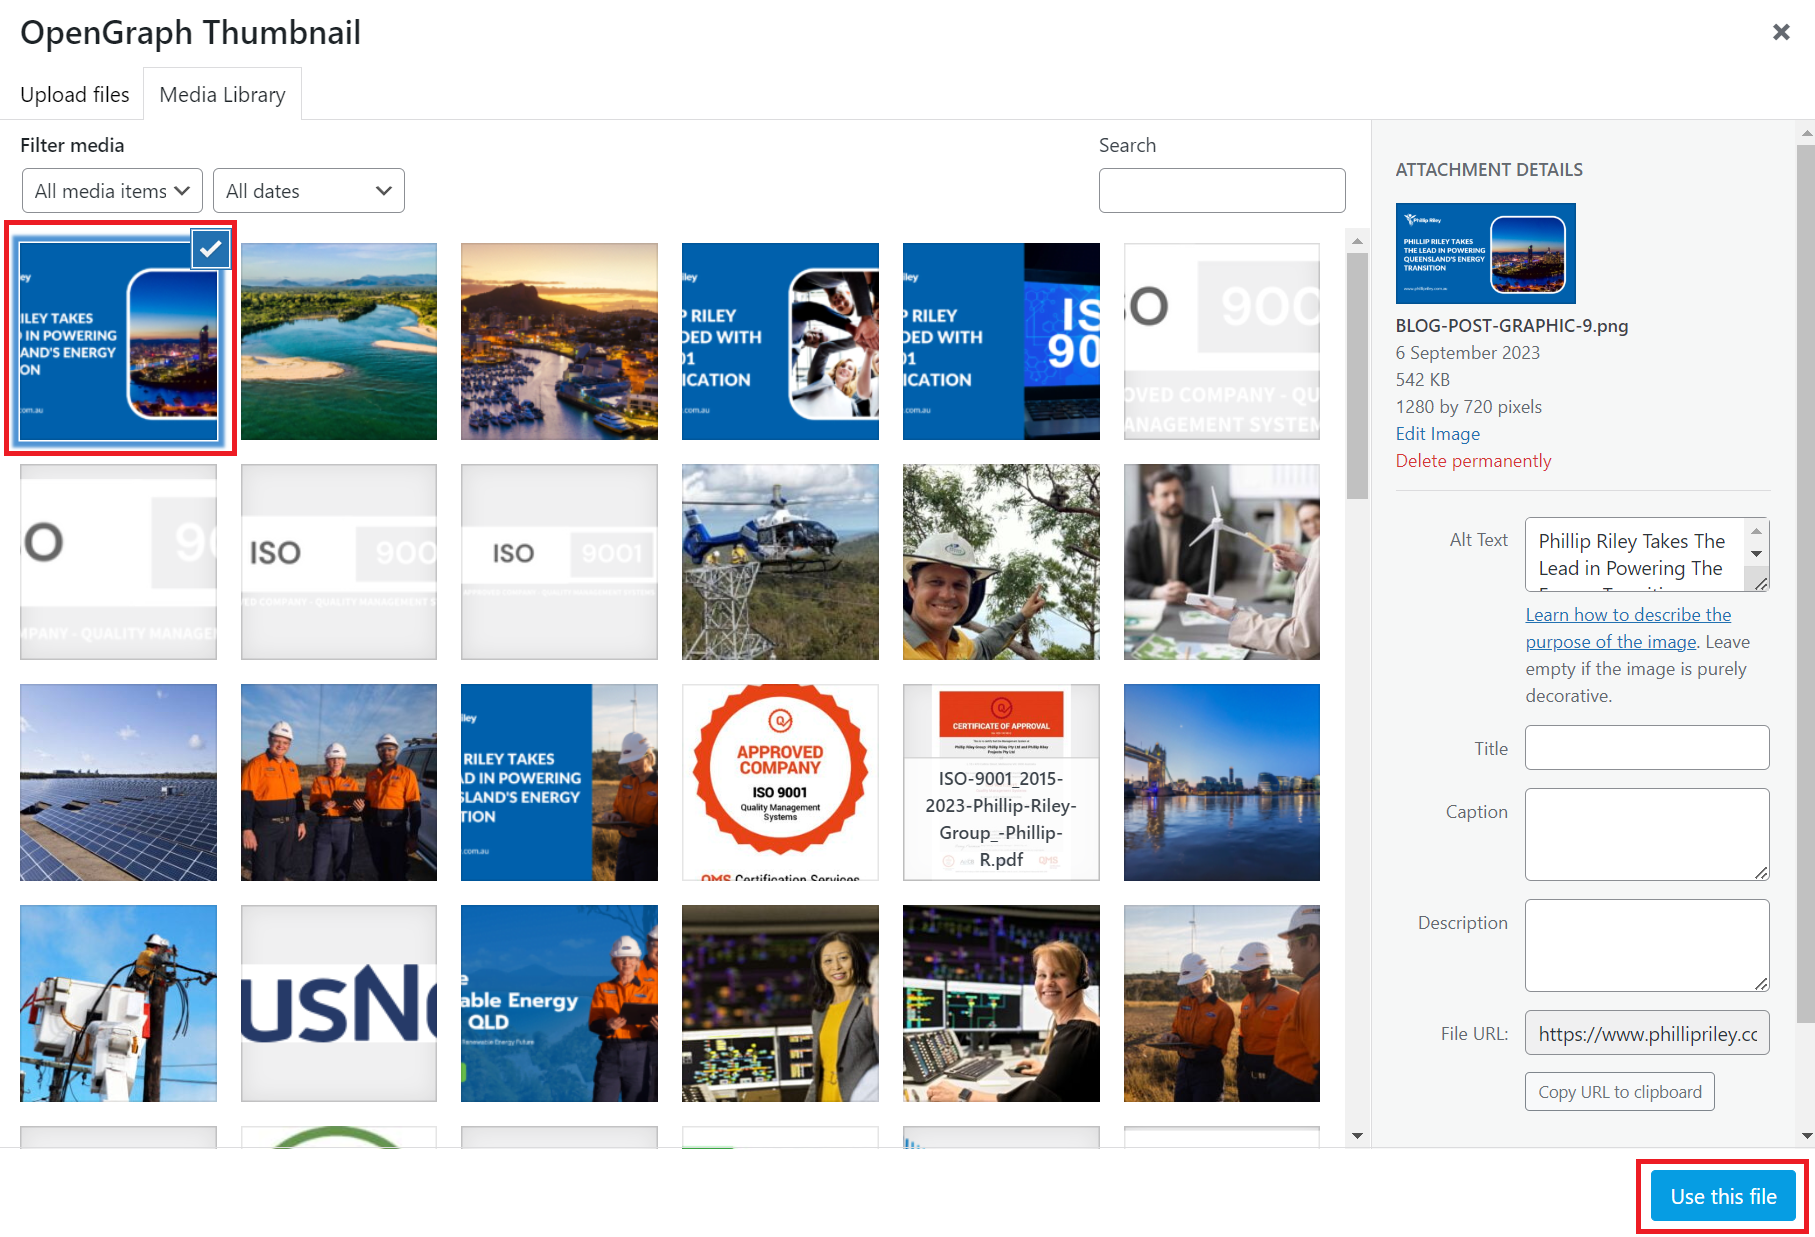Choose the Approved Company ISO 9001 badge image

[x=780, y=783]
